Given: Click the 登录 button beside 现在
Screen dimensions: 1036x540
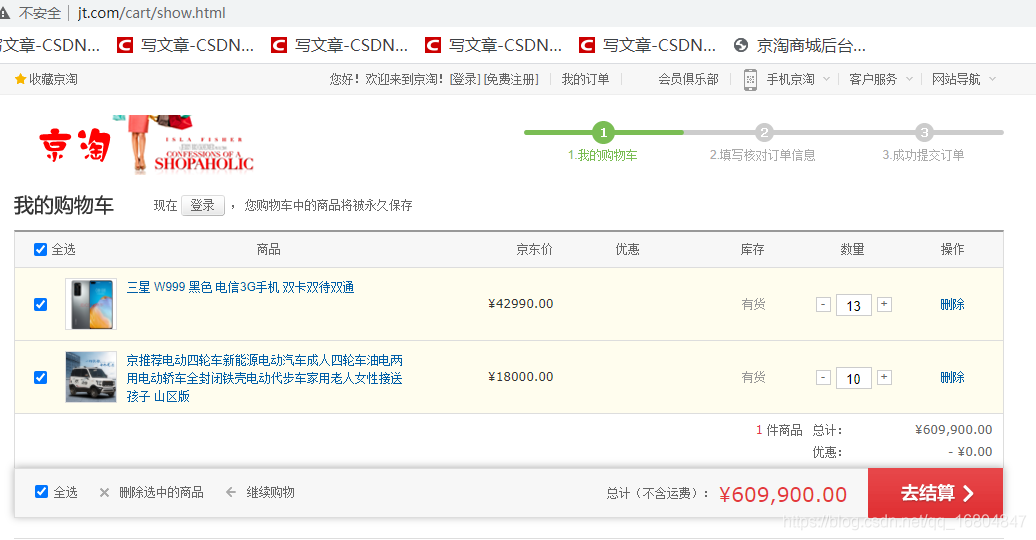Looking at the screenshot, I should 203,206.
